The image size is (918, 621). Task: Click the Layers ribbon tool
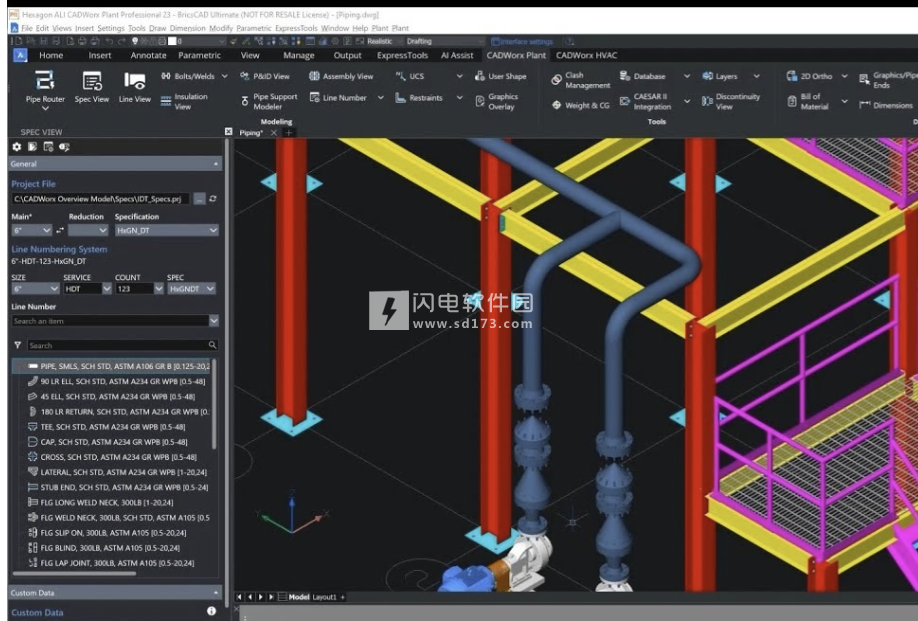click(720, 76)
